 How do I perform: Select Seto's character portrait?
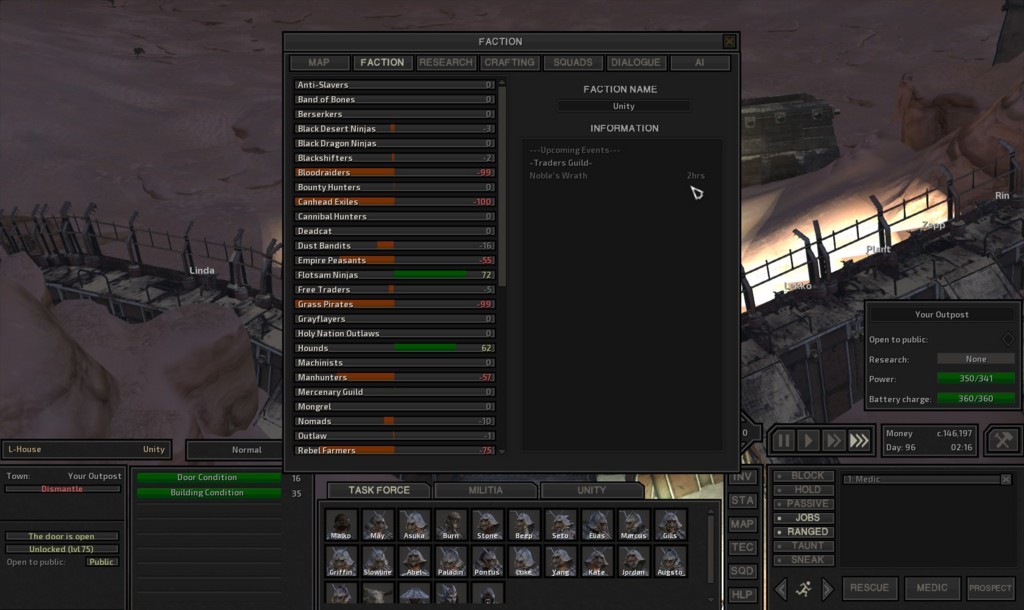pos(560,525)
